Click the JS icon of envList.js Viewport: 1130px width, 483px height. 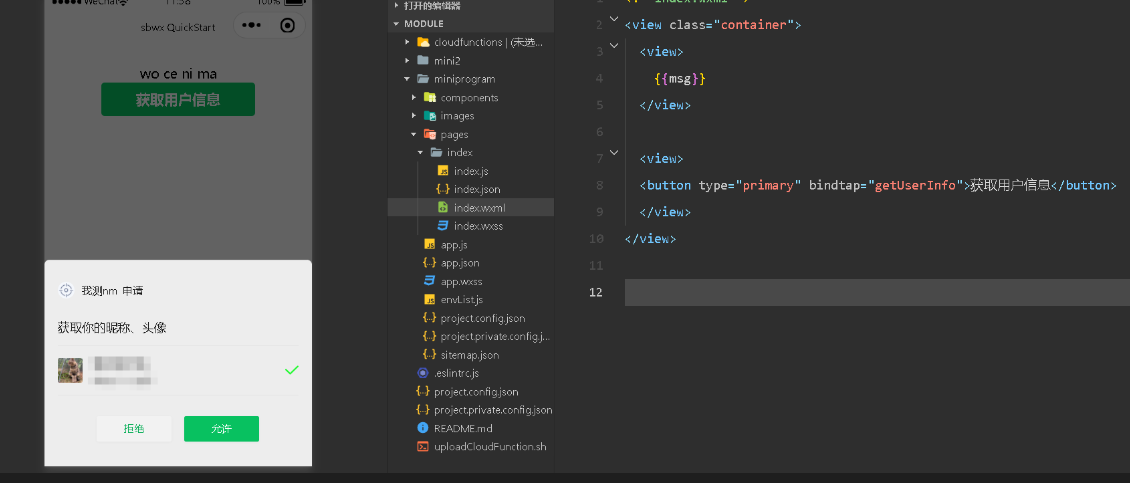pos(430,300)
